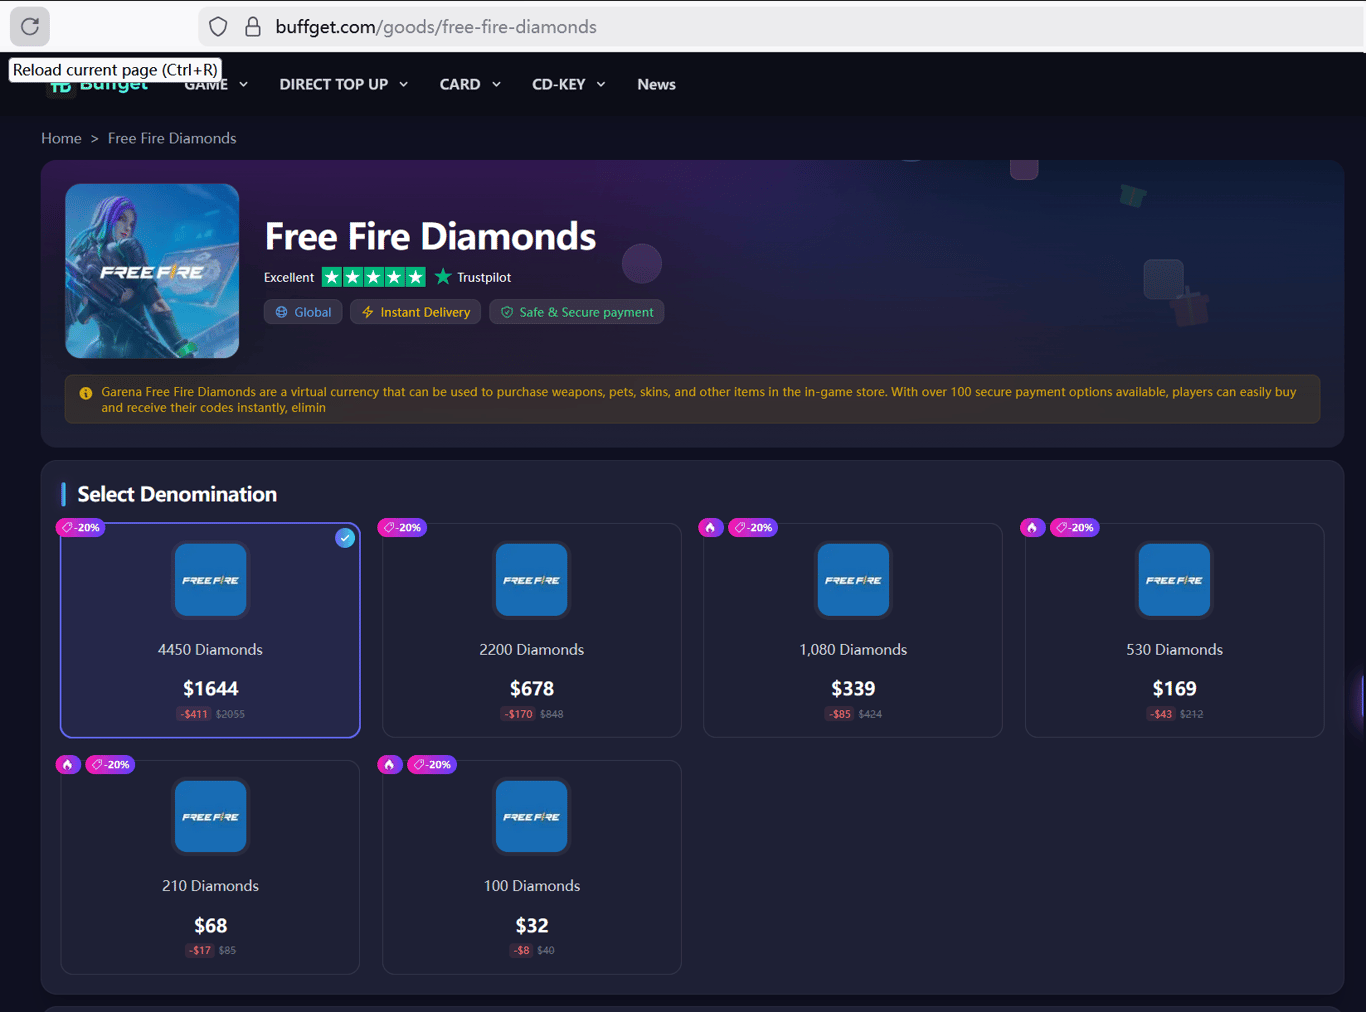
Task: Click the Free Fire logo on 210 Diamonds
Action: (210, 817)
